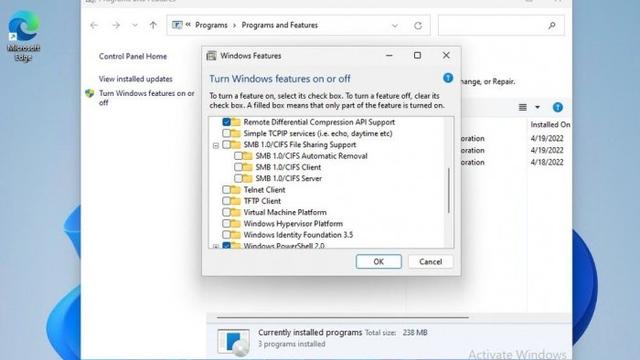Open View installed updates link
The height and width of the screenshot is (360, 640).
[x=136, y=79]
